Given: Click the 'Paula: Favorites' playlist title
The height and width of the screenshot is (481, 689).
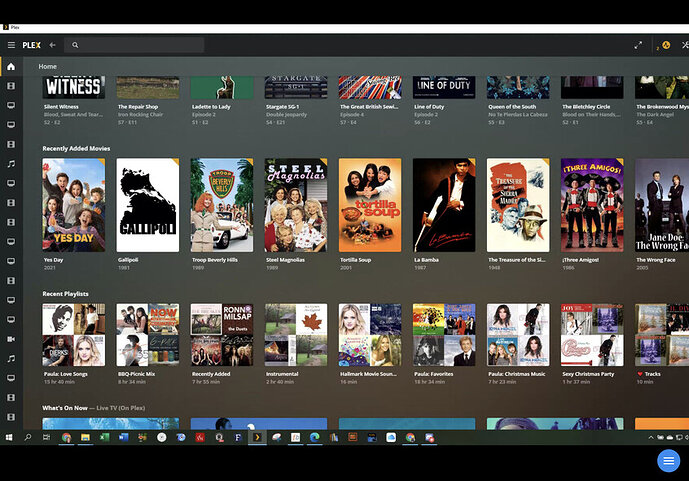Looking at the screenshot, I should pos(434,374).
